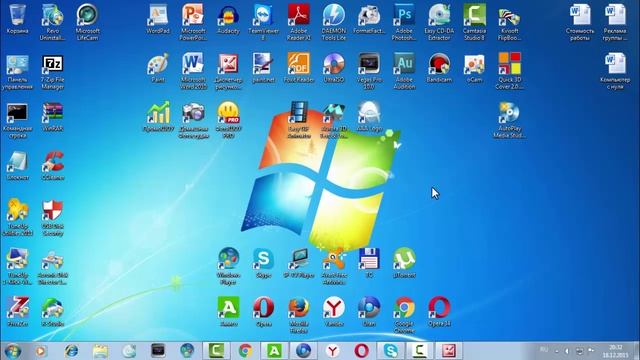640x360 pixels.
Task: Click the RU language indicator in the tray
Action: [x=544, y=349]
